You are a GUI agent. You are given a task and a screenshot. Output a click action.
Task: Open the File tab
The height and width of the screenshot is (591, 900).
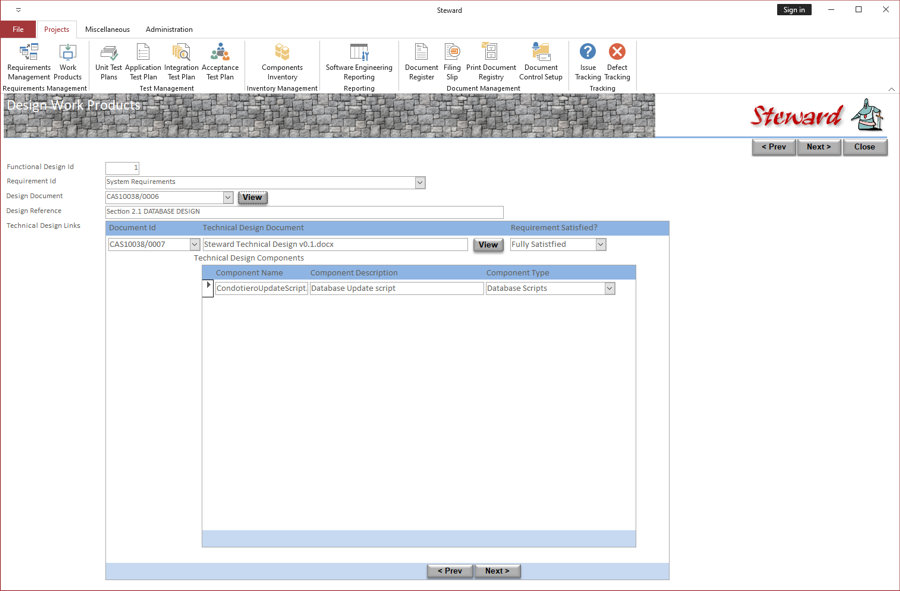(18, 29)
